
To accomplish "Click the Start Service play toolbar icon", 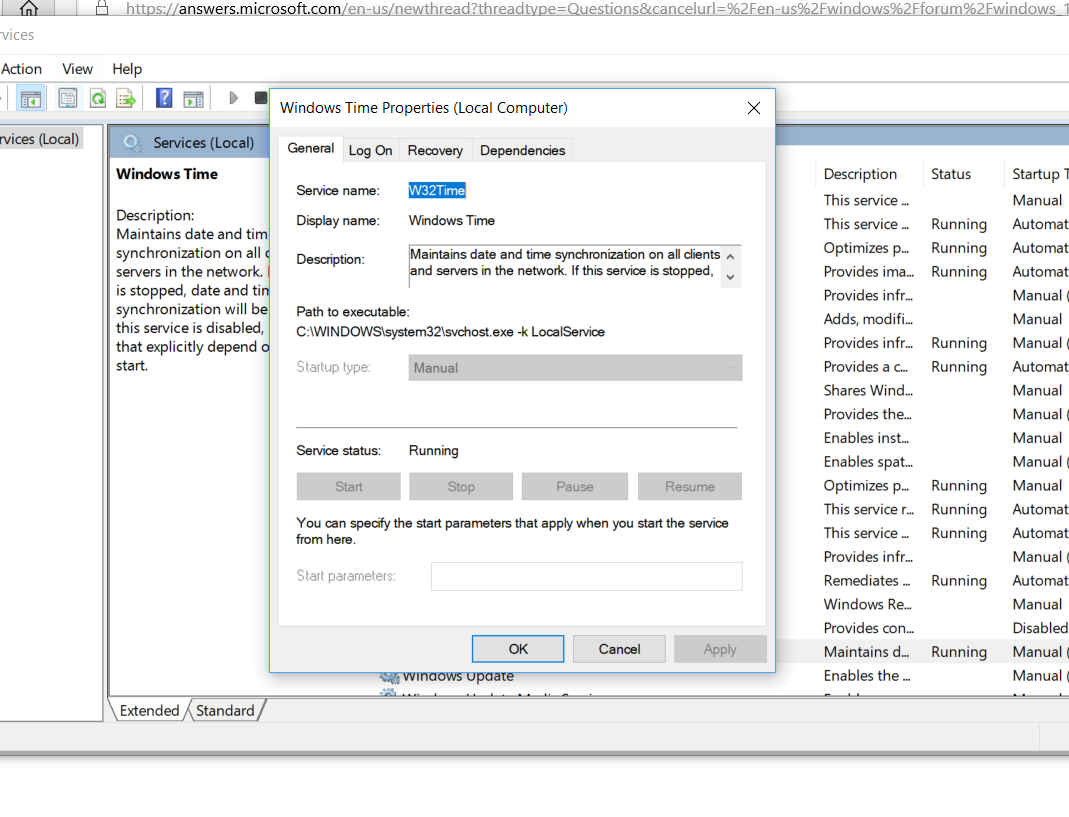I will (x=233, y=98).
